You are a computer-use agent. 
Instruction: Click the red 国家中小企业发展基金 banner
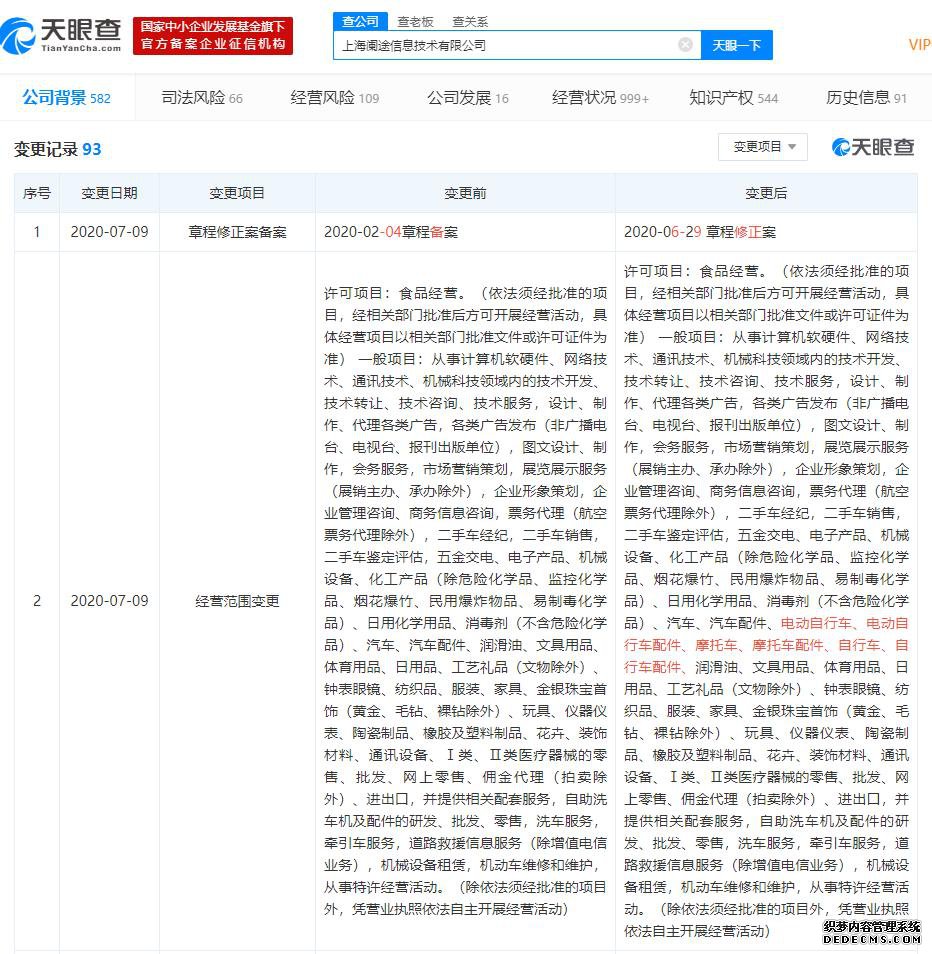tap(213, 36)
